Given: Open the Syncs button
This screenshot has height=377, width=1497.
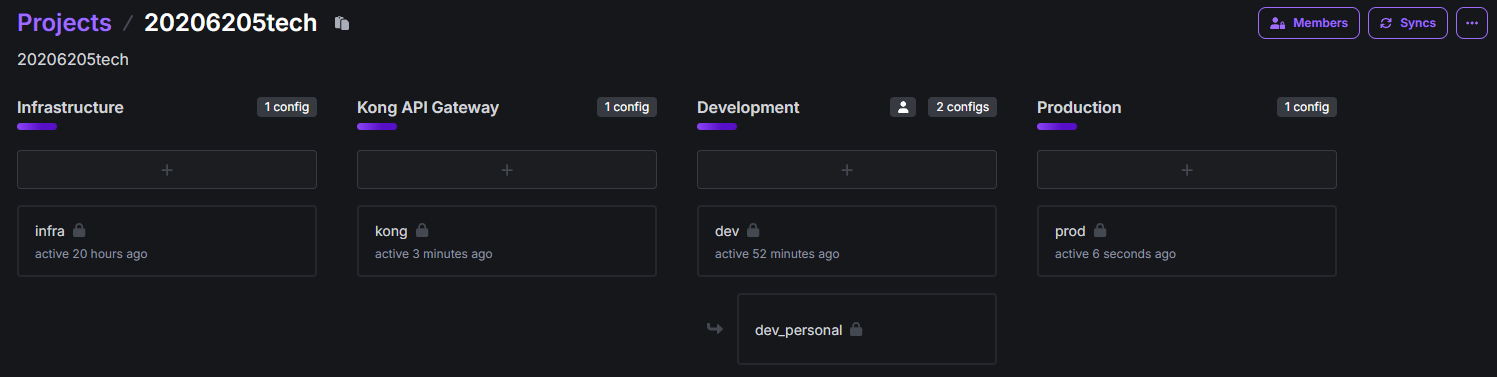Looking at the screenshot, I should click(1407, 23).
